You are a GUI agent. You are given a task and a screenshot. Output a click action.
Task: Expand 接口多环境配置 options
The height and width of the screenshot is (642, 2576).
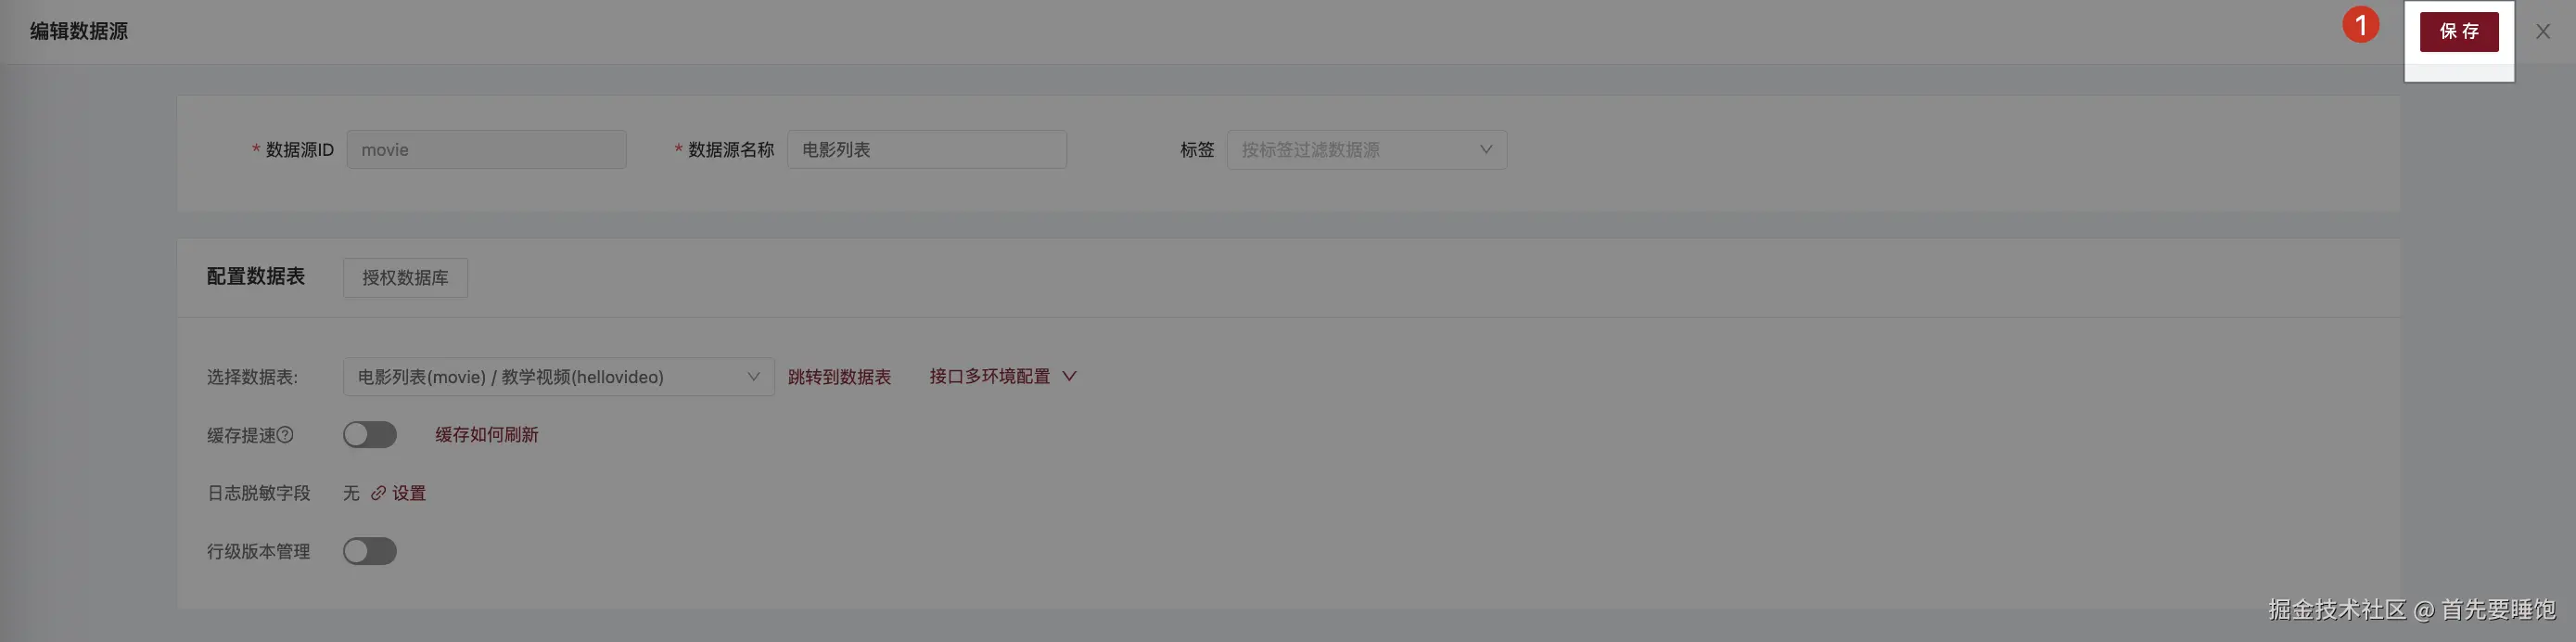pos(1002,376)
